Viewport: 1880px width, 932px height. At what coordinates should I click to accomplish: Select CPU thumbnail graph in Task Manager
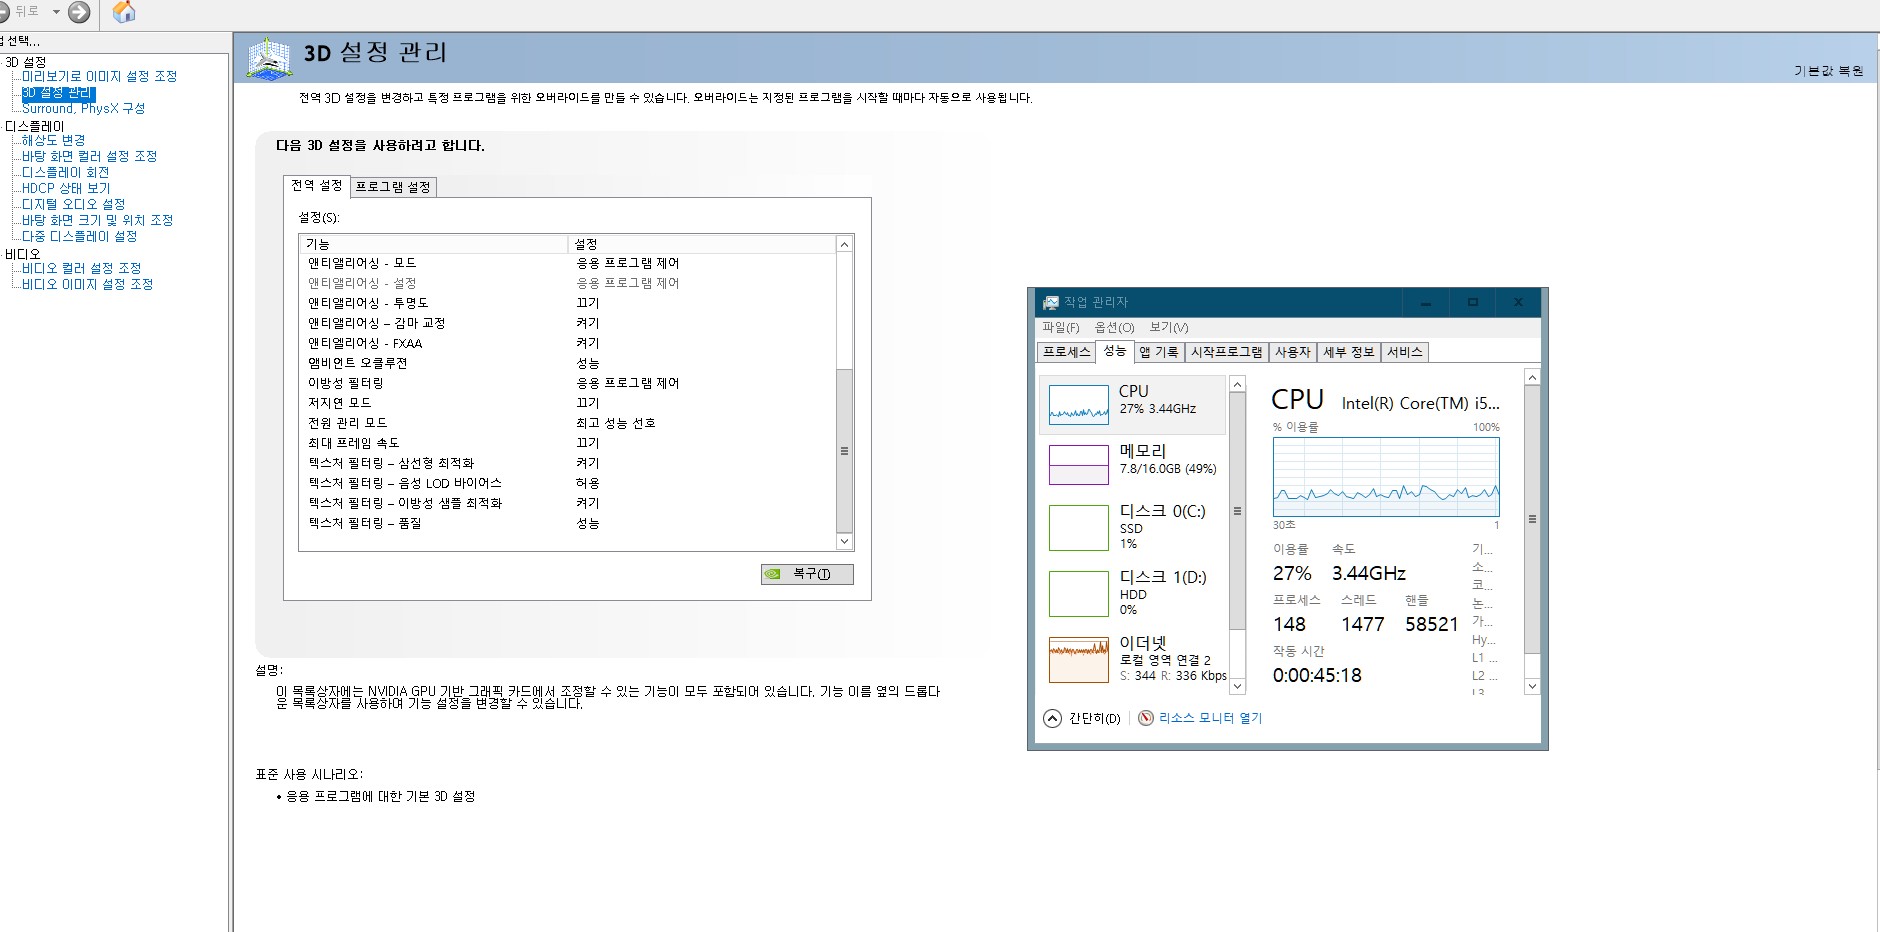1078,405
